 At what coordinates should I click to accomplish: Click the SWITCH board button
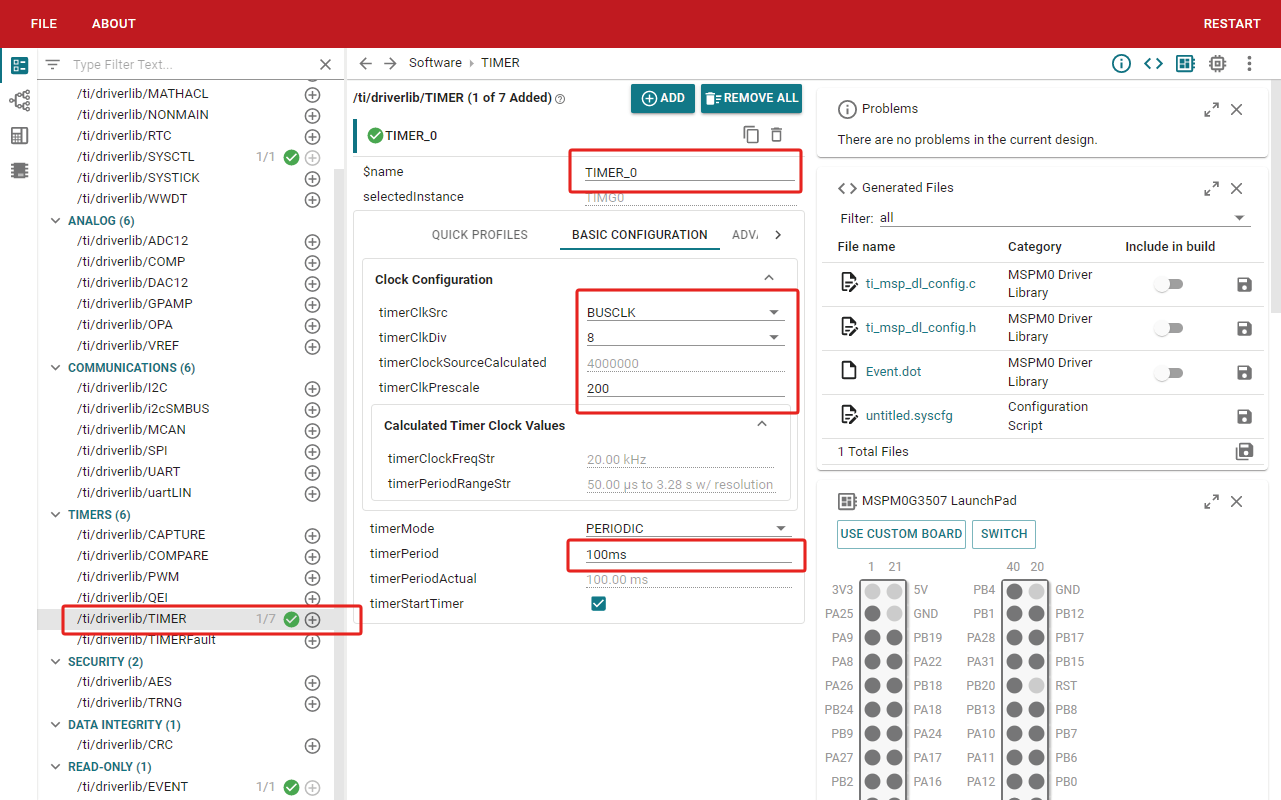[x=1004, y=534]
